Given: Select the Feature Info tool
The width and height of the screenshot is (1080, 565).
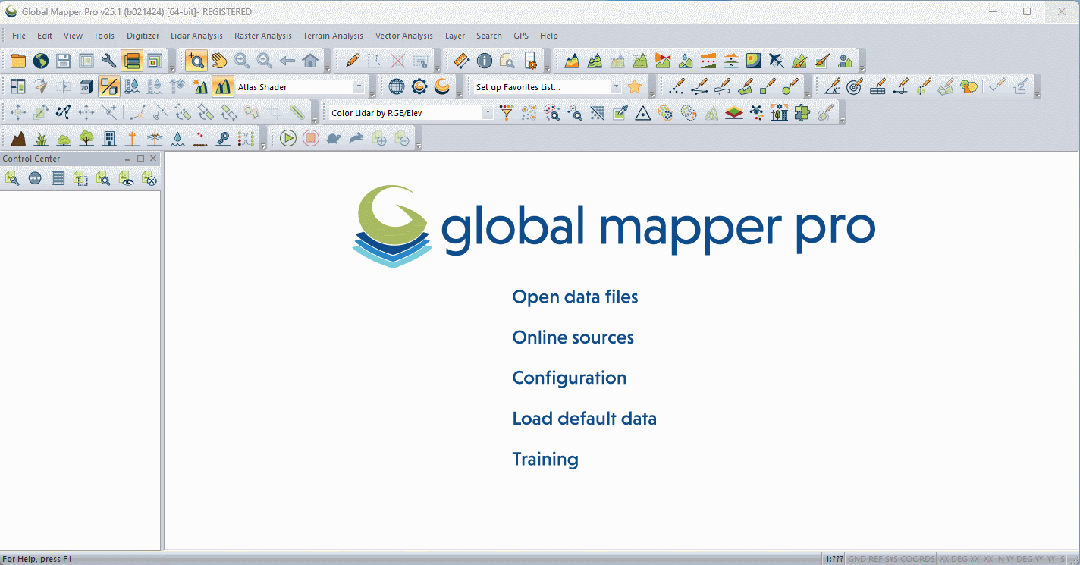Looking at the screenshot, I should click(484, 61).
